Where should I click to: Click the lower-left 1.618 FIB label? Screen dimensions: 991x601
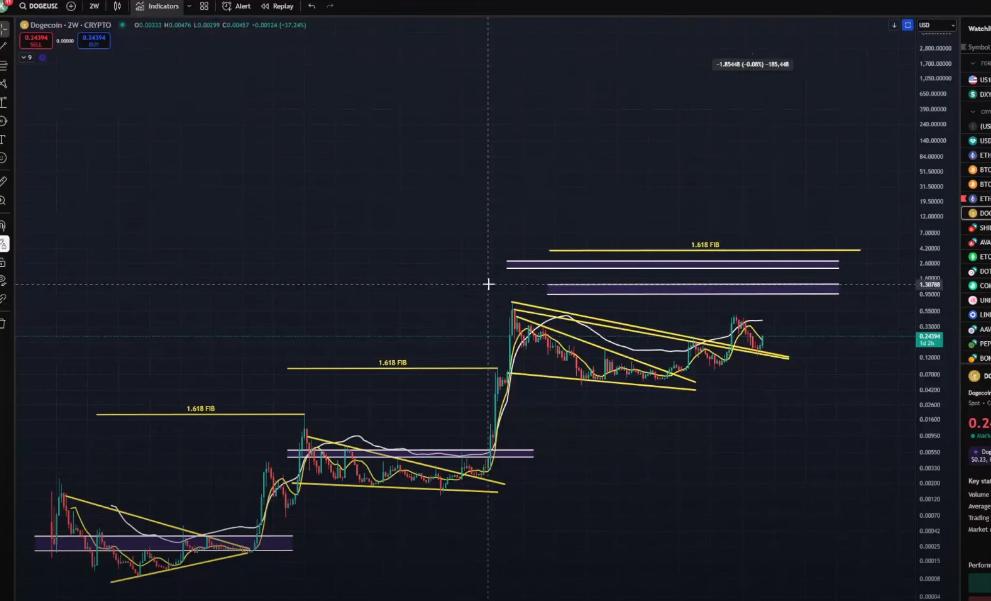(200, 409)
